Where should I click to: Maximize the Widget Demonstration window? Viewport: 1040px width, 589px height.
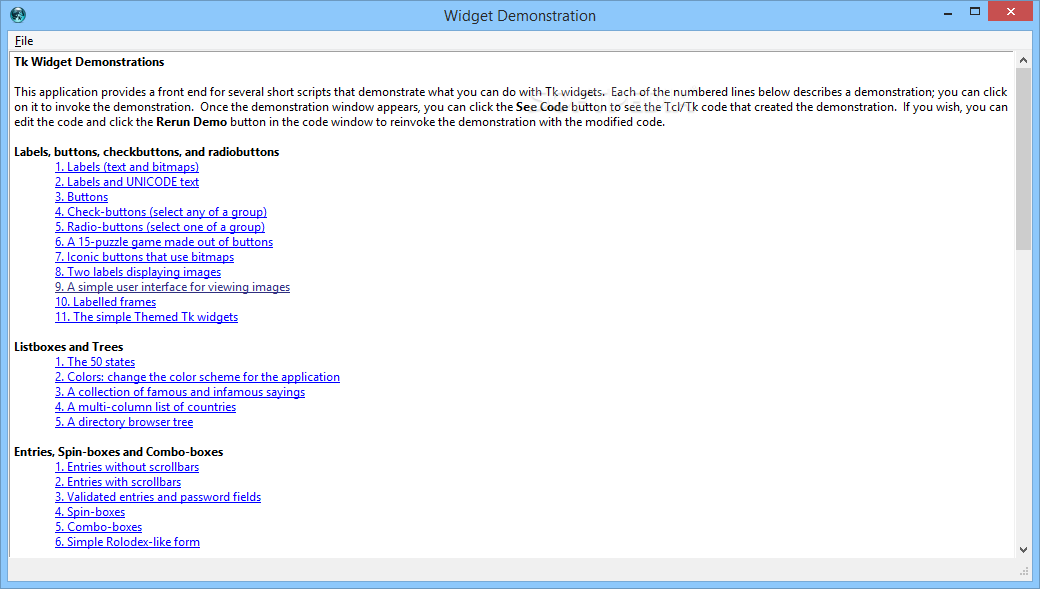tap(974, 11)
